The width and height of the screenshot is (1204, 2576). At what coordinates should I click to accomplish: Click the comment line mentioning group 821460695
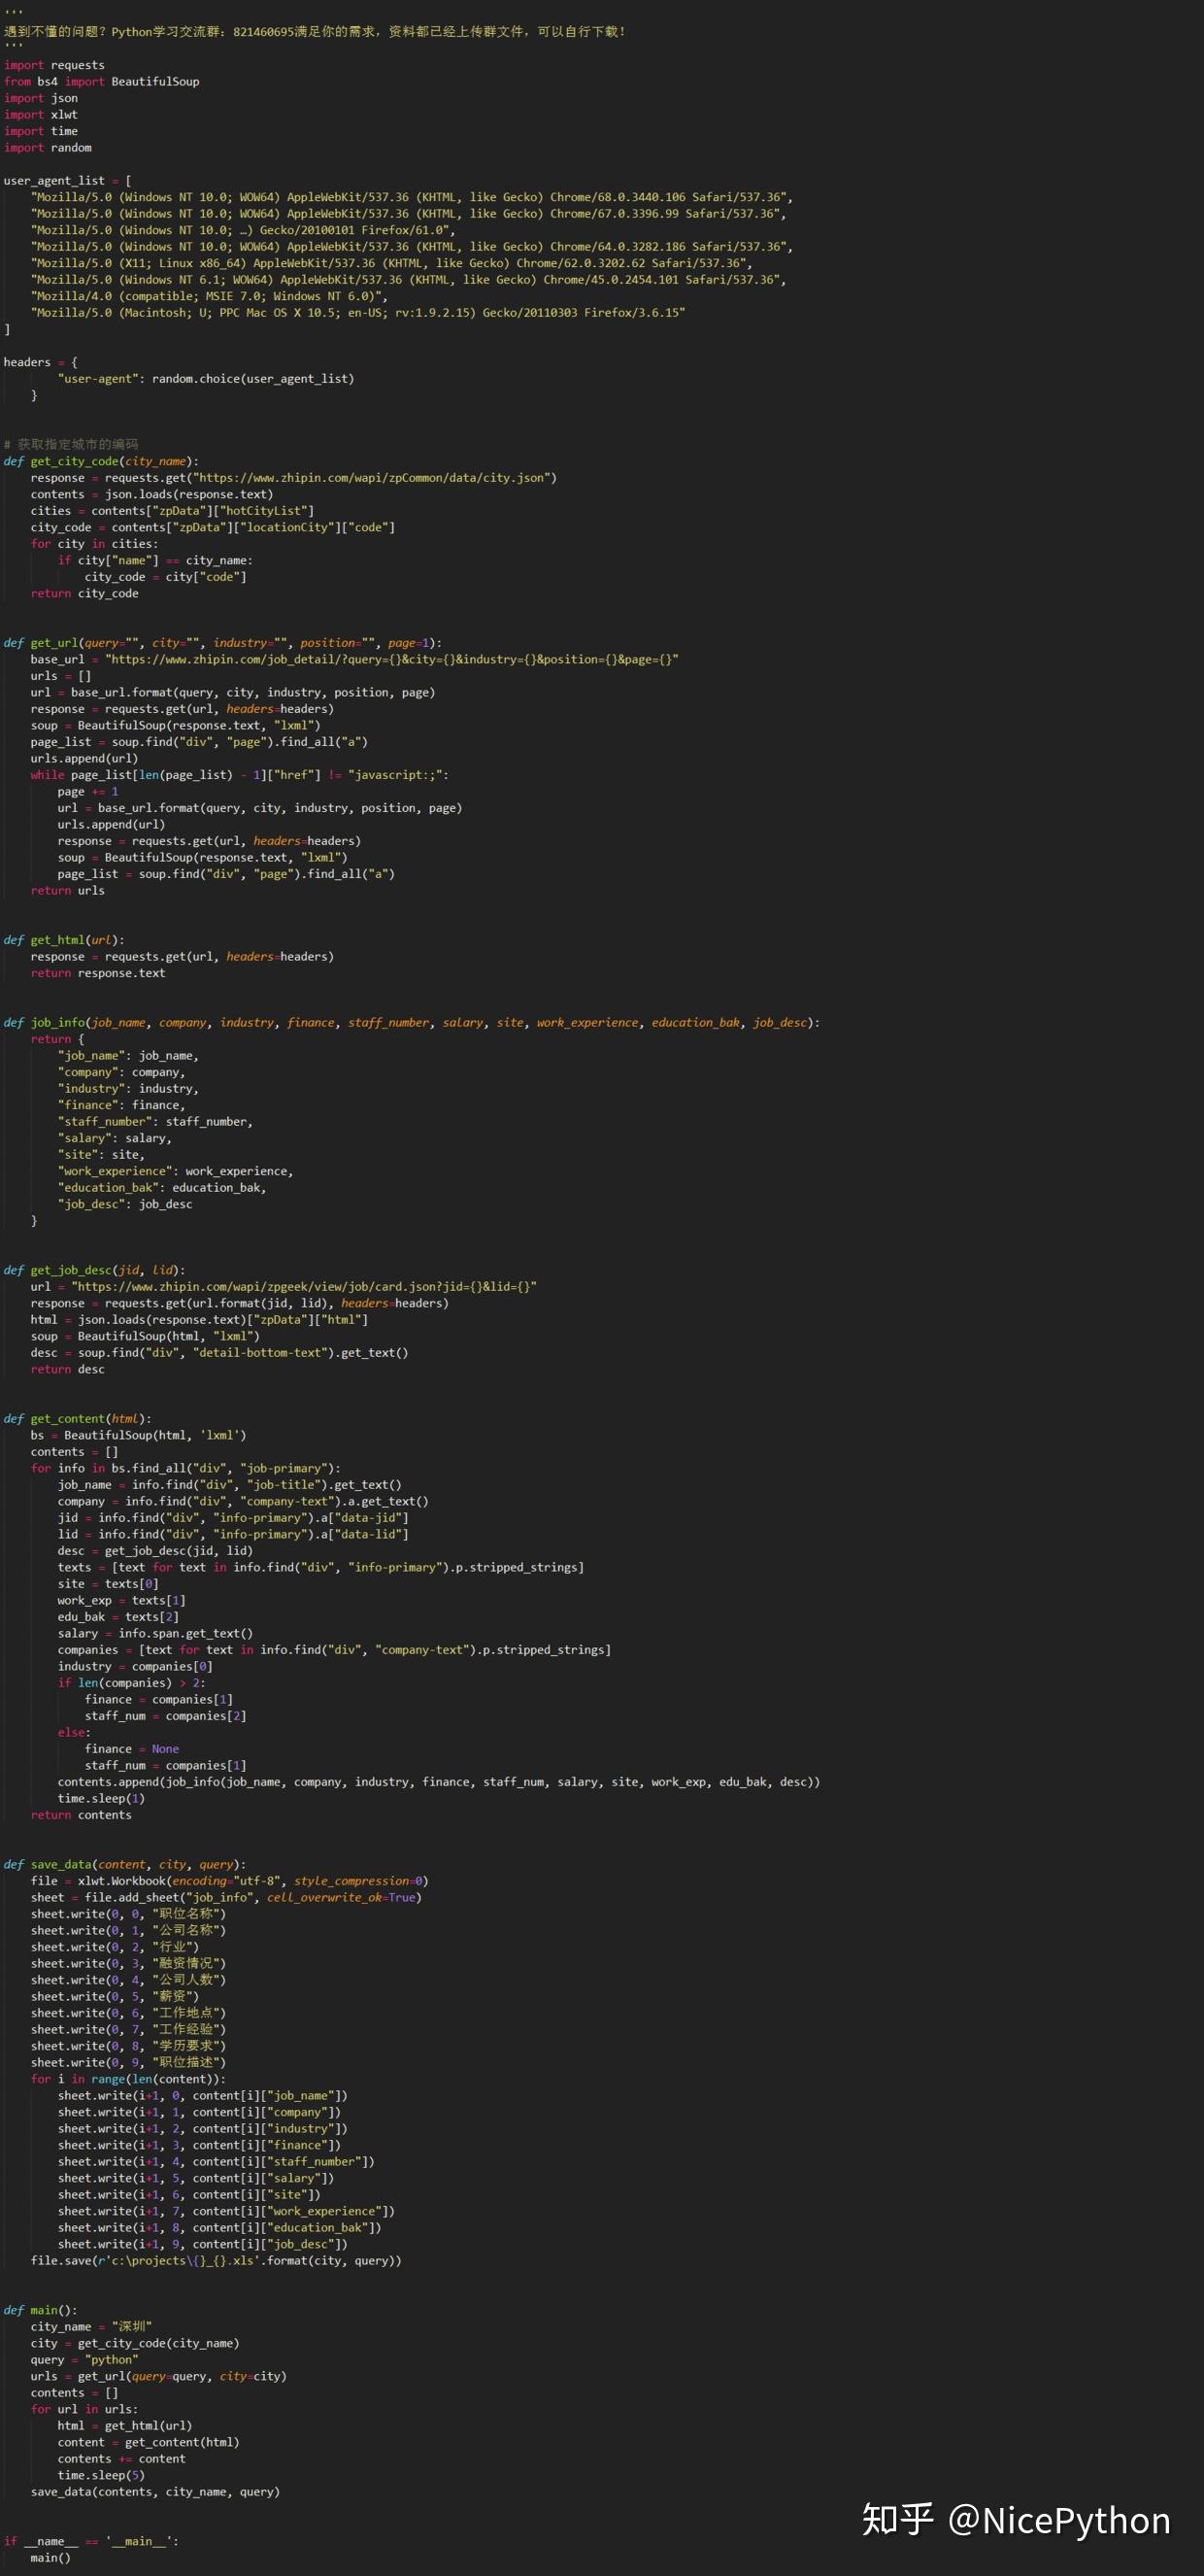(x=314, y=32)
